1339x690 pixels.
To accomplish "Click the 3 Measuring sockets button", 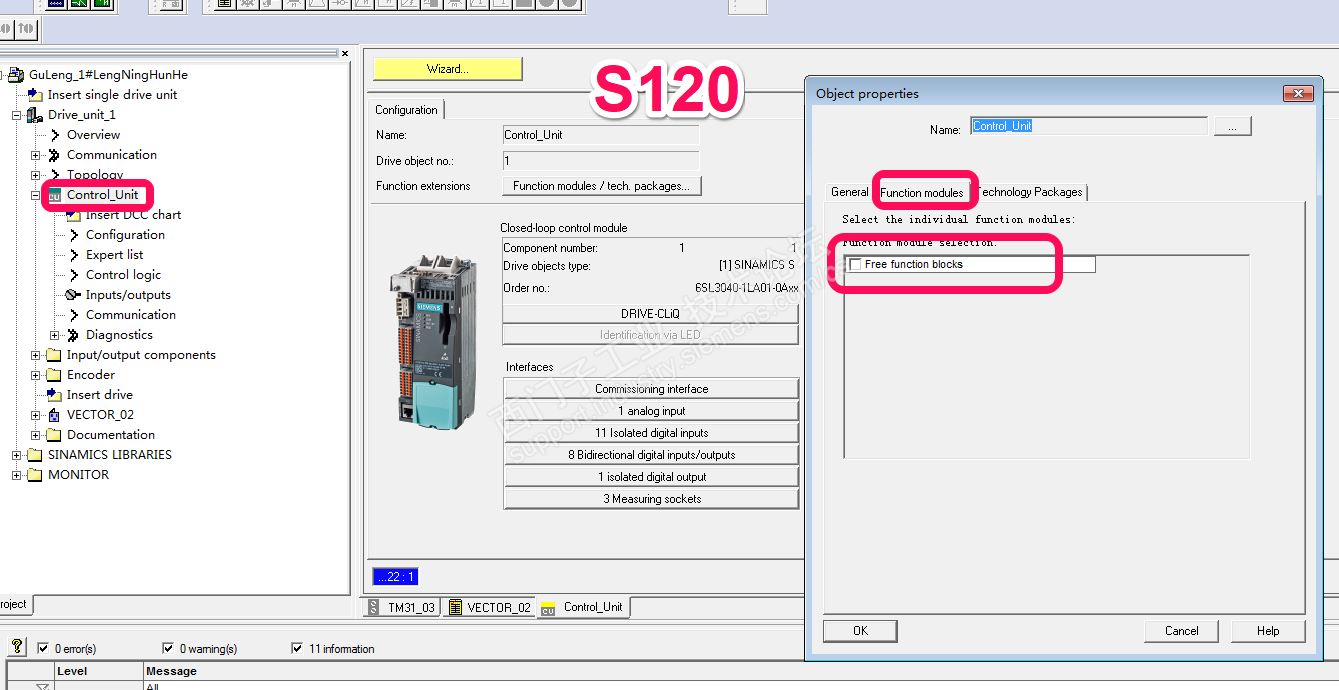I will (x=651, y=499).
